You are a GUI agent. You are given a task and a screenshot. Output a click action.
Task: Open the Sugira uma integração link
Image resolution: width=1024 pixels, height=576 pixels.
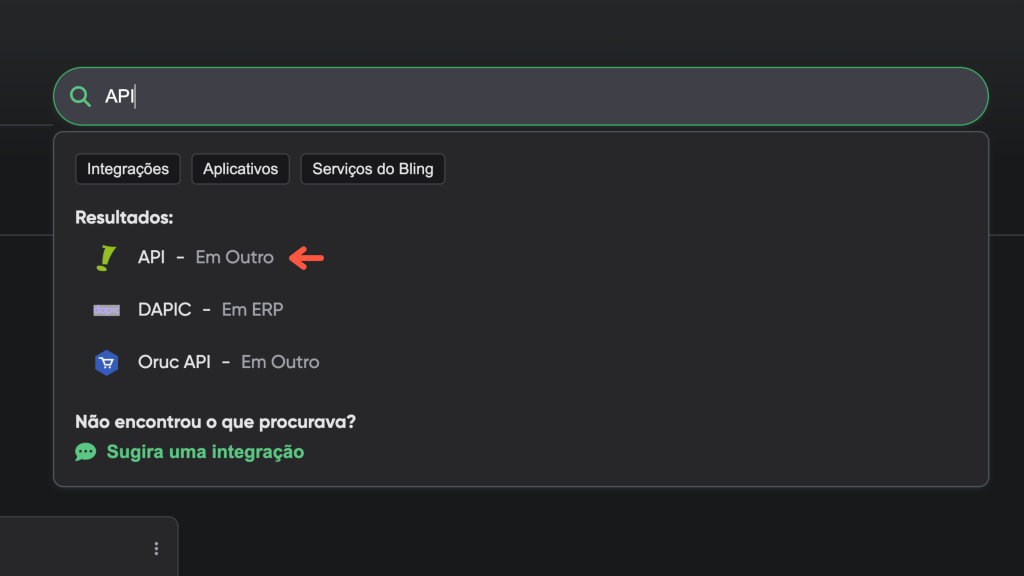(x=205, y=452)
